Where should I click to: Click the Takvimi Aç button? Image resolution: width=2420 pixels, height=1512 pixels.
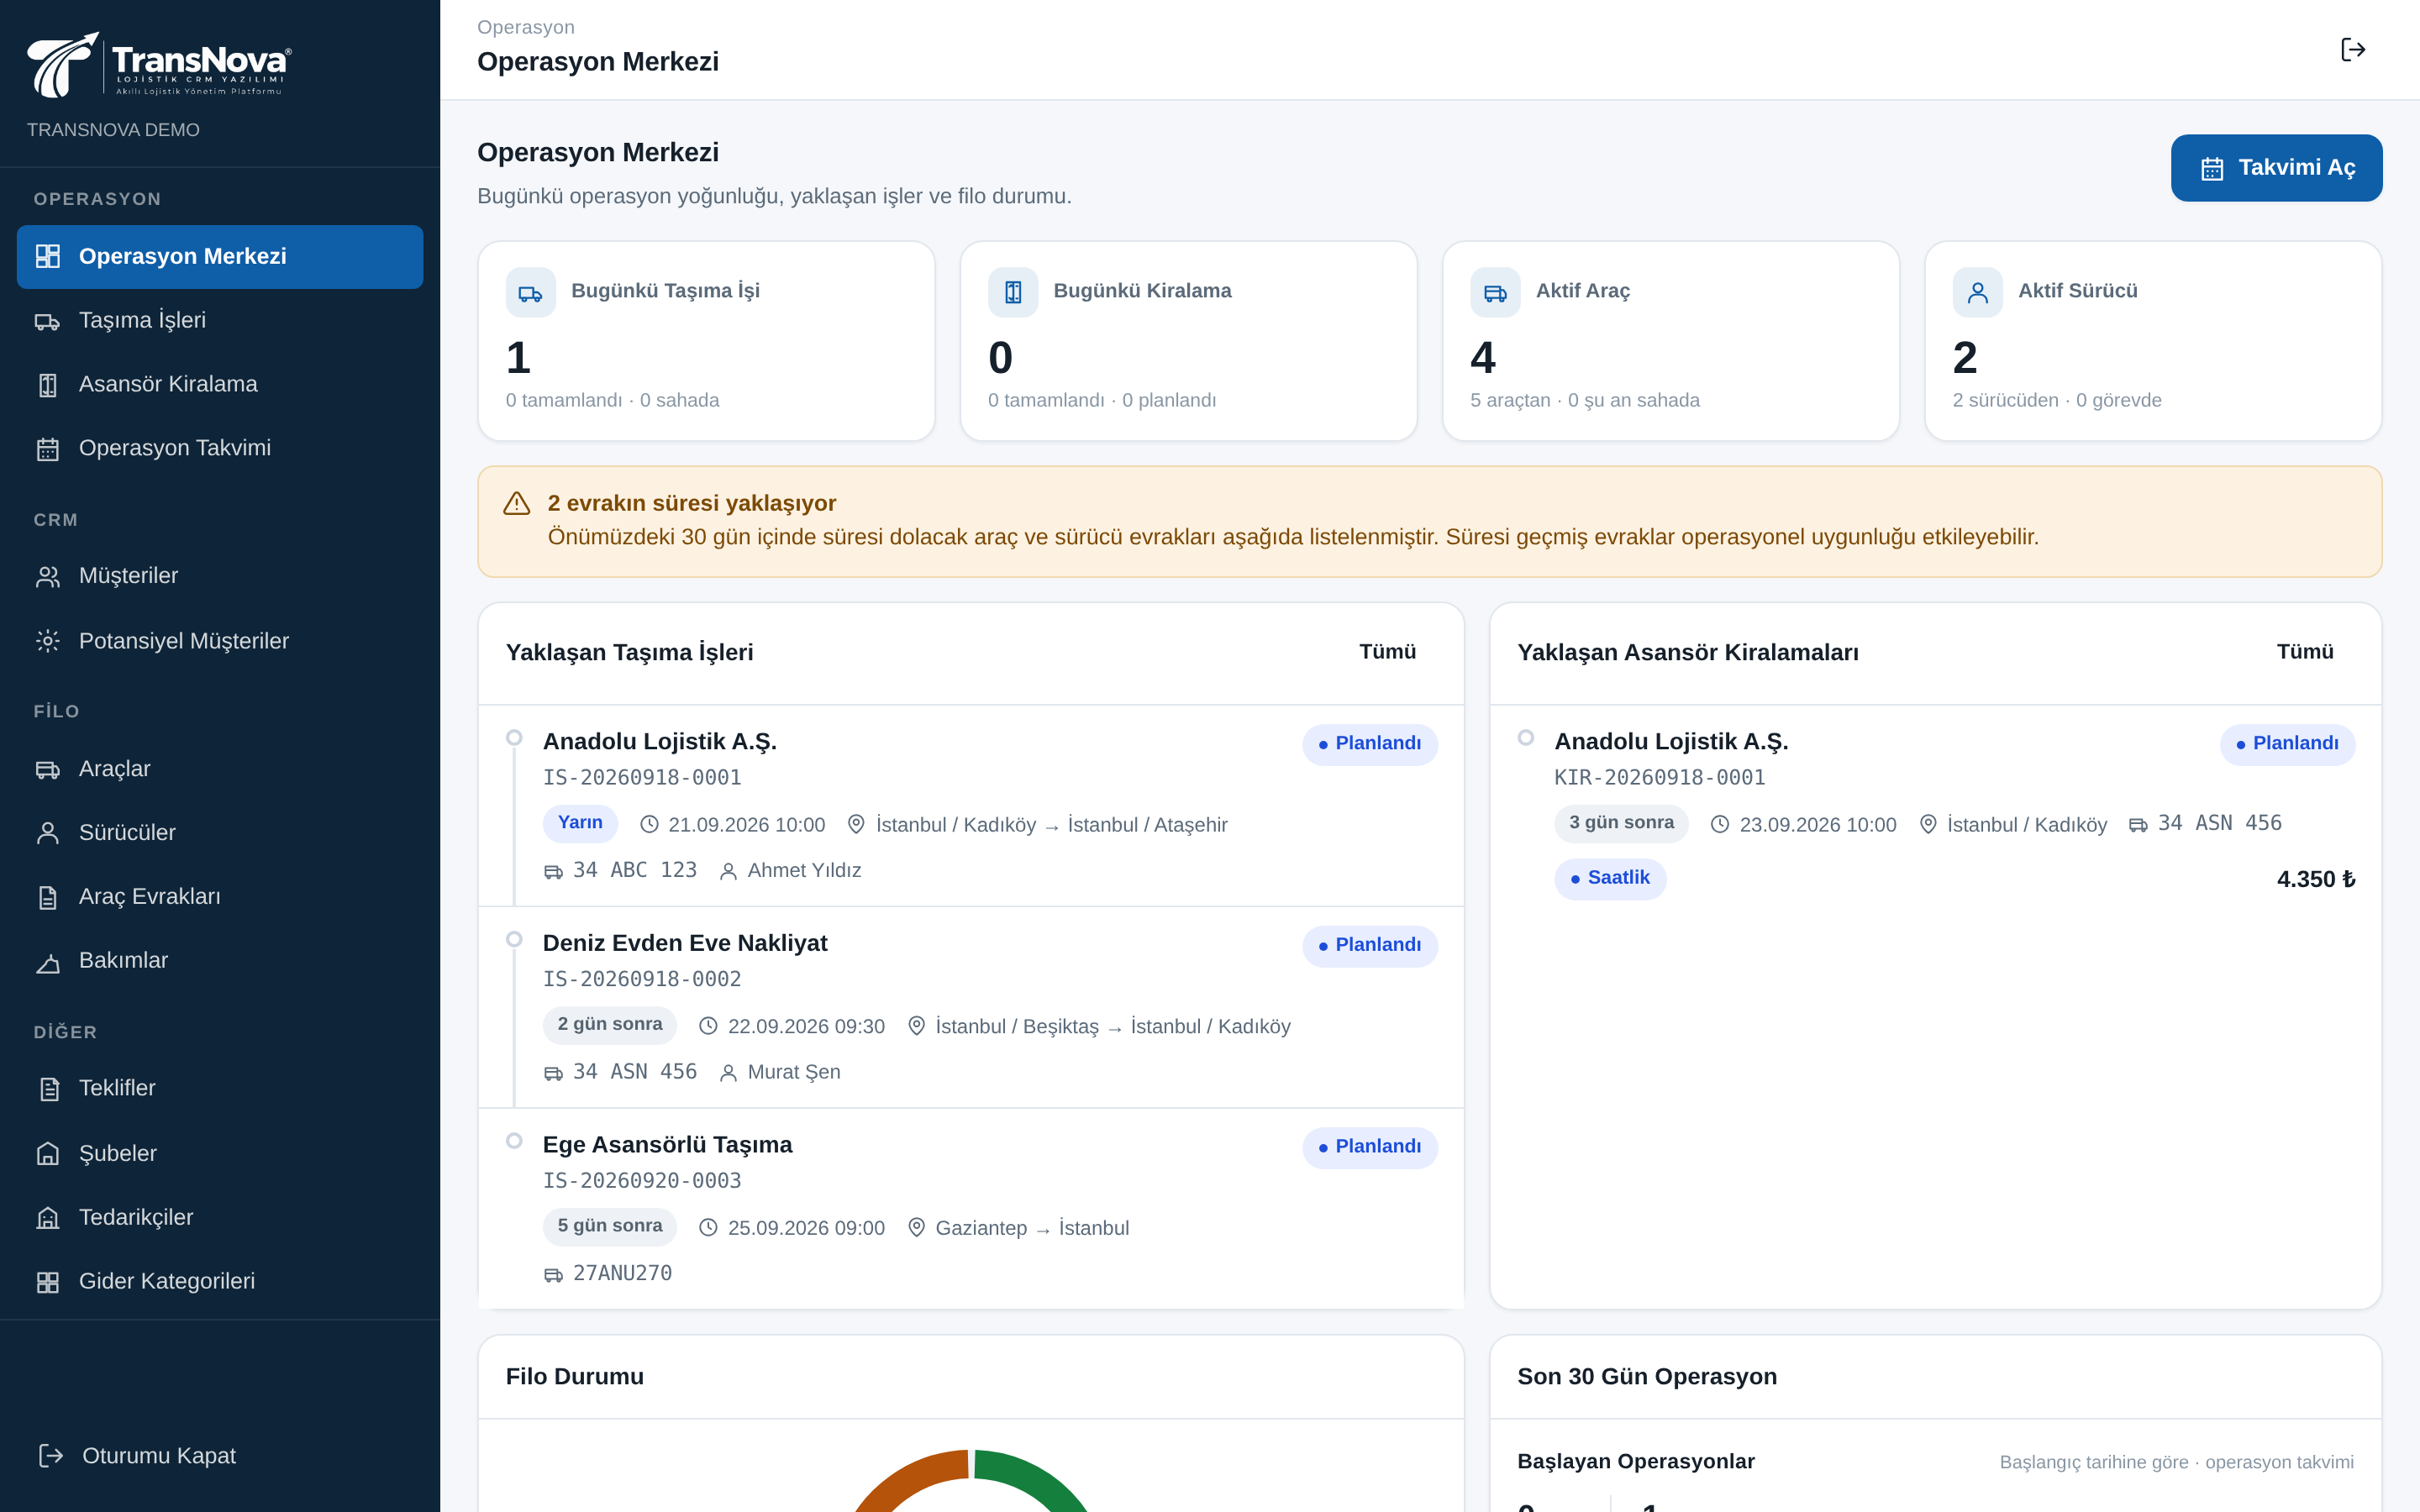coord(2276,168)
